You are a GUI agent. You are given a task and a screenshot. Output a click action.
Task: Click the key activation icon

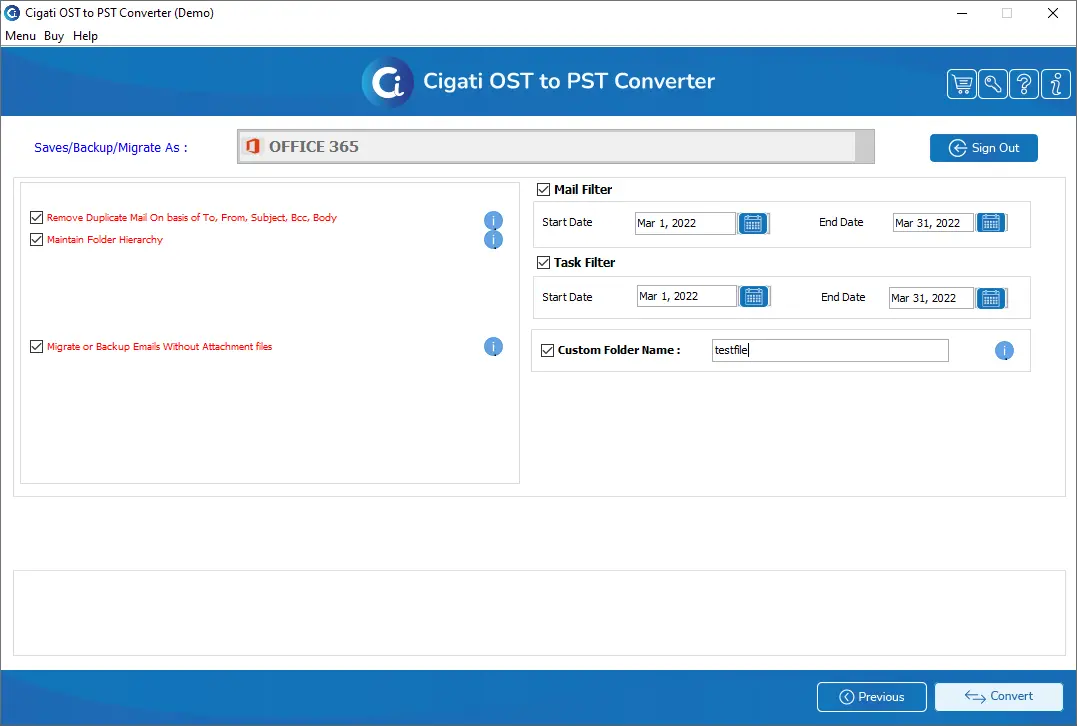click(993, 84)
